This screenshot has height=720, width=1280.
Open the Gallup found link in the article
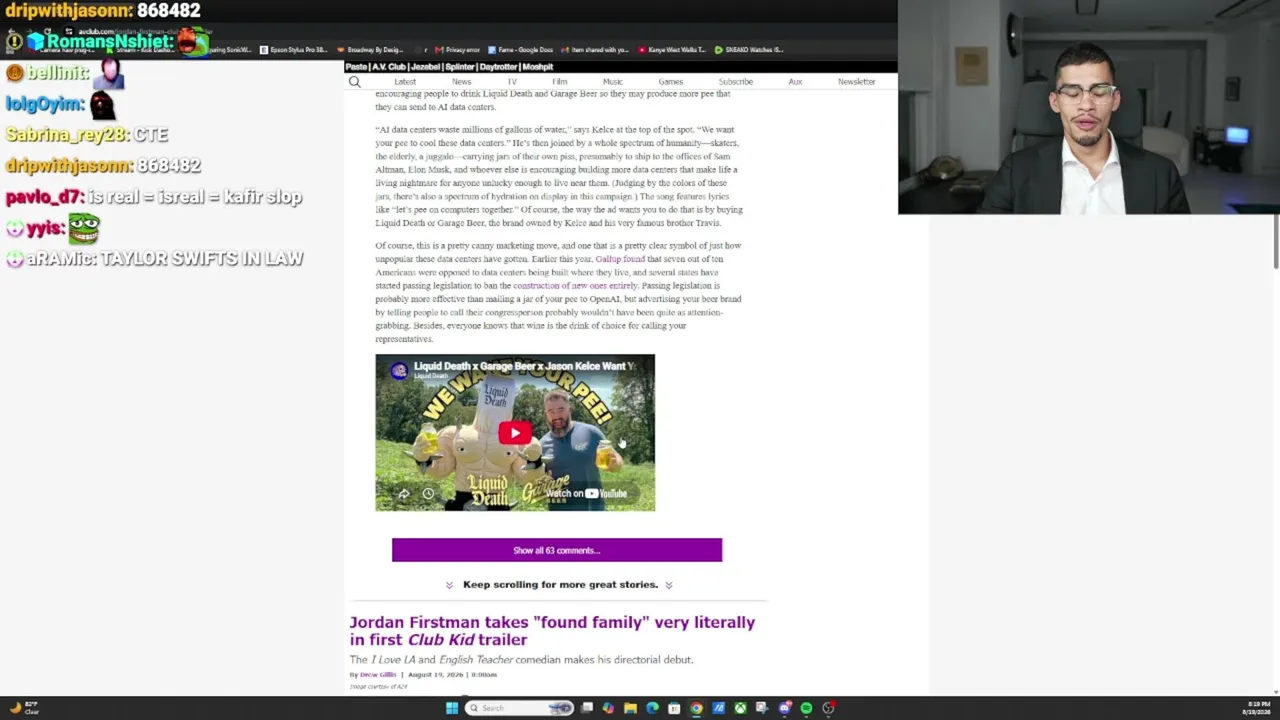[x=620, y=259]
